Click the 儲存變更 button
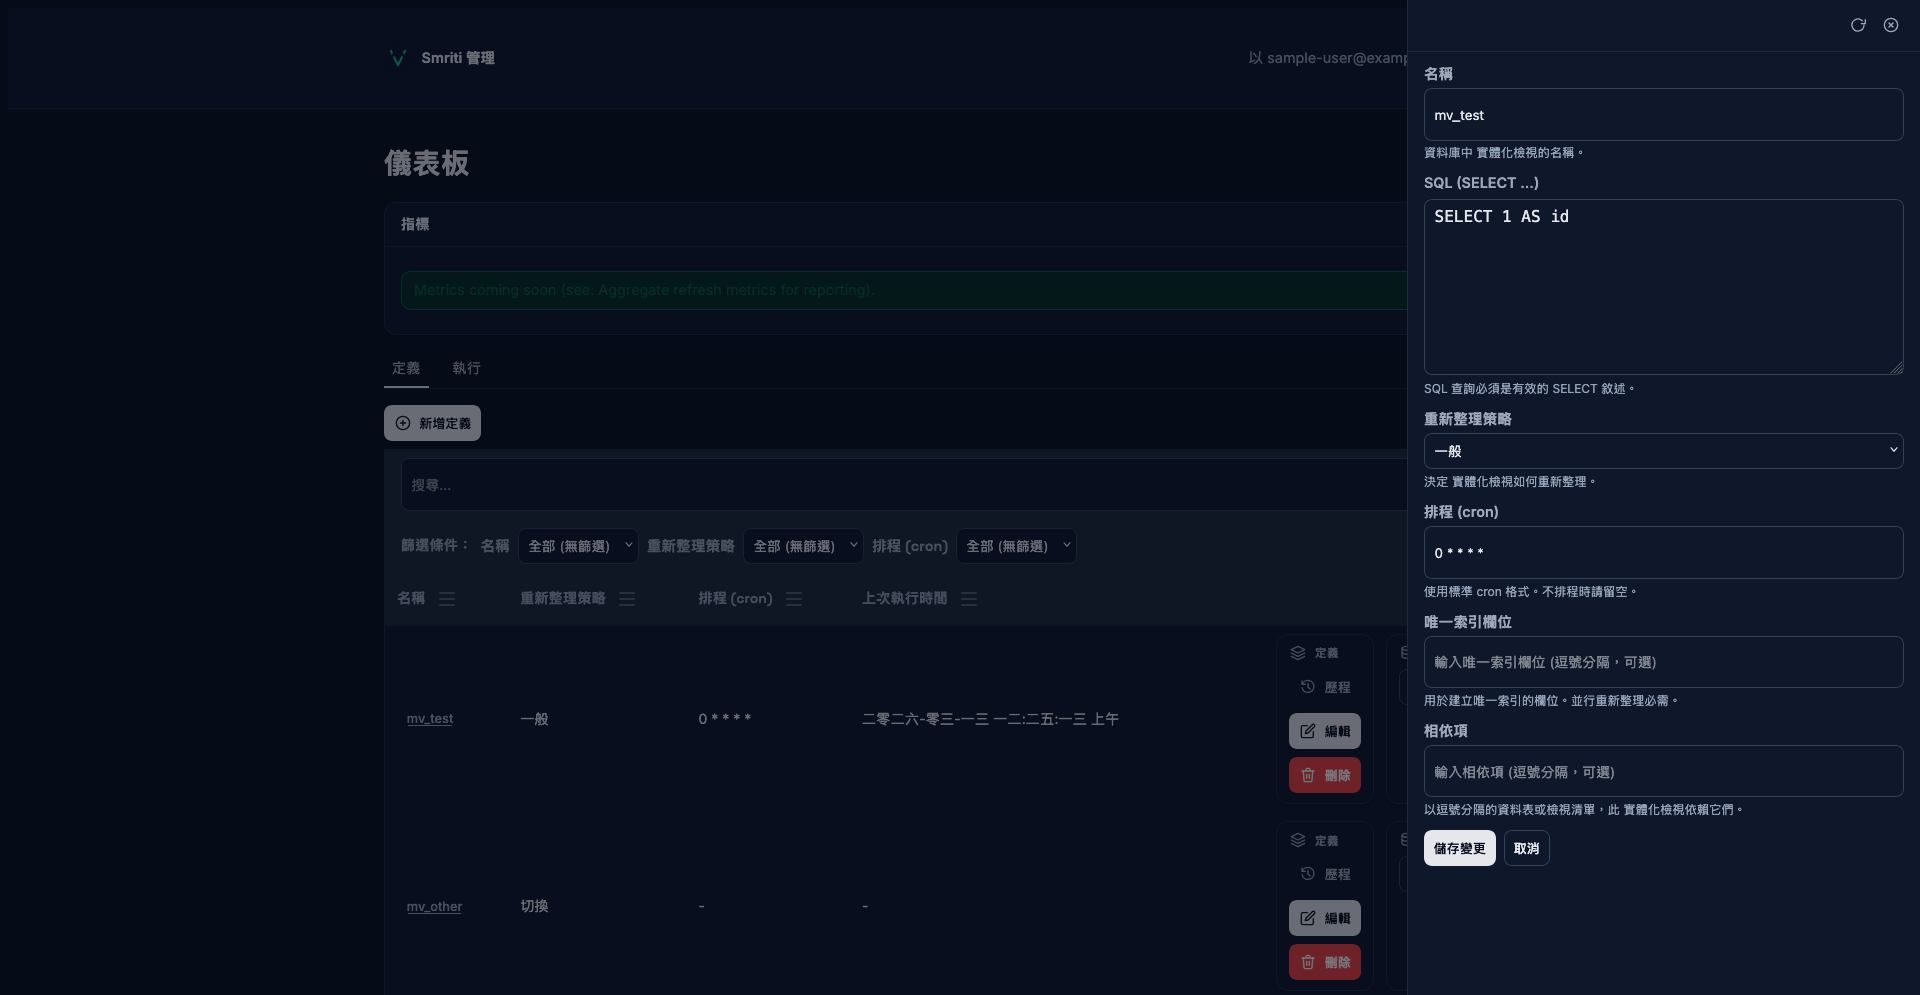Image resolution: width=1920 pixels, height=995 pixels. click(x=1459, y=848)
